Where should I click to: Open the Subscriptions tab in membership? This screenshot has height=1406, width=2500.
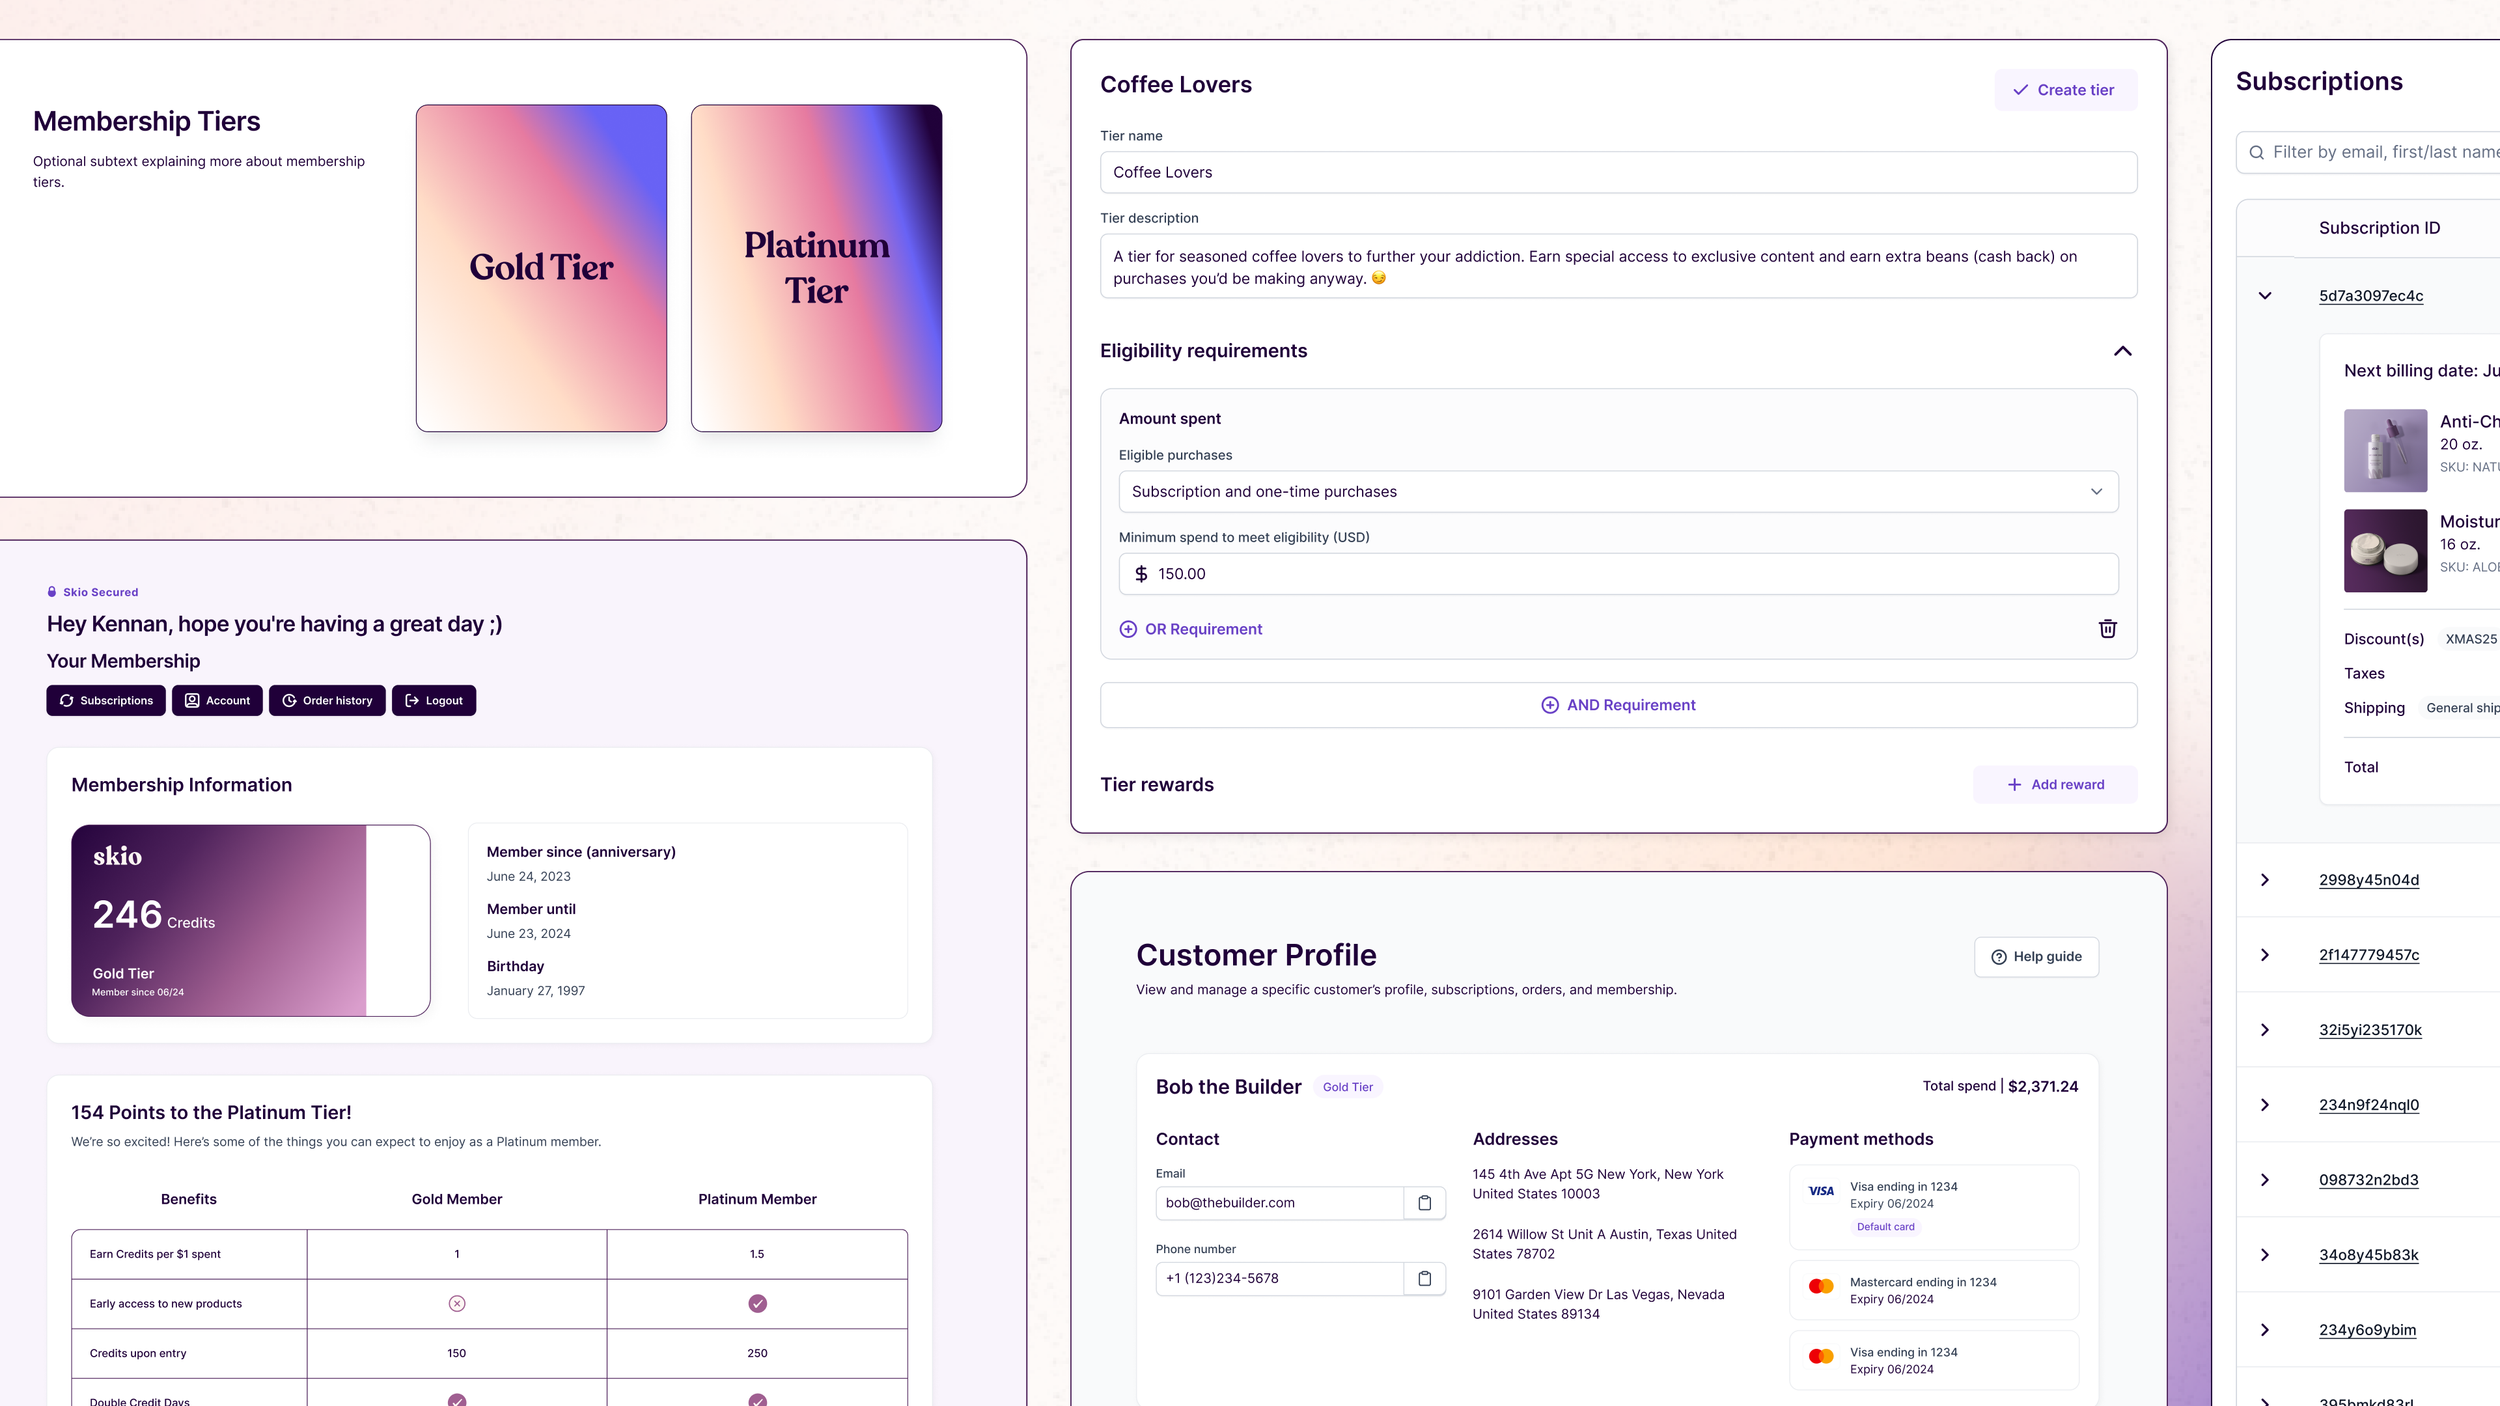(106, 701)
